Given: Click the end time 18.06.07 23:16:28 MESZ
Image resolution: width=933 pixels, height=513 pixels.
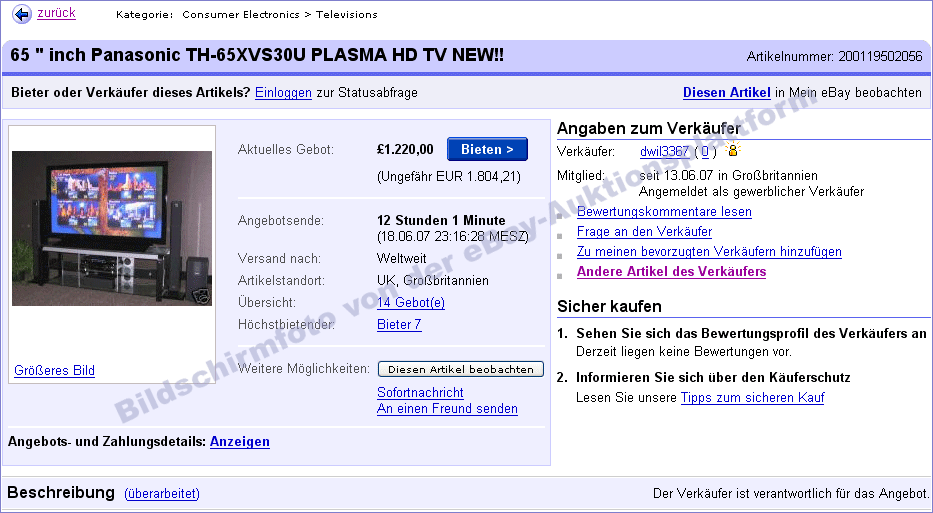Looking at the screenshot, I should (453, 237).
